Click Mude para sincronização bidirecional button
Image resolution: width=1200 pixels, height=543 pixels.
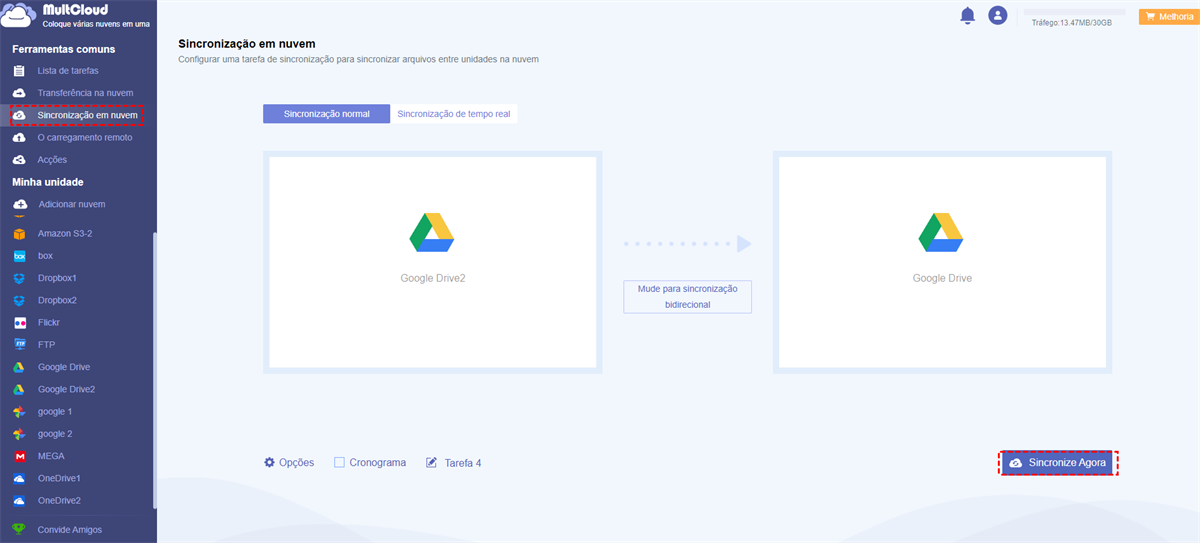(687, 296)
